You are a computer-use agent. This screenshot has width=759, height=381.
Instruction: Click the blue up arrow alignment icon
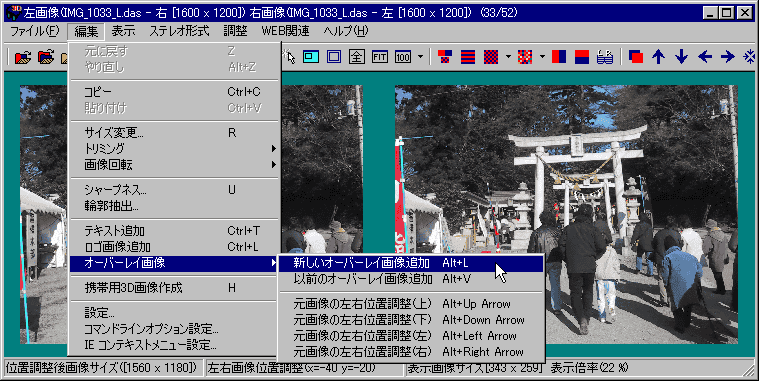(658, 57)
